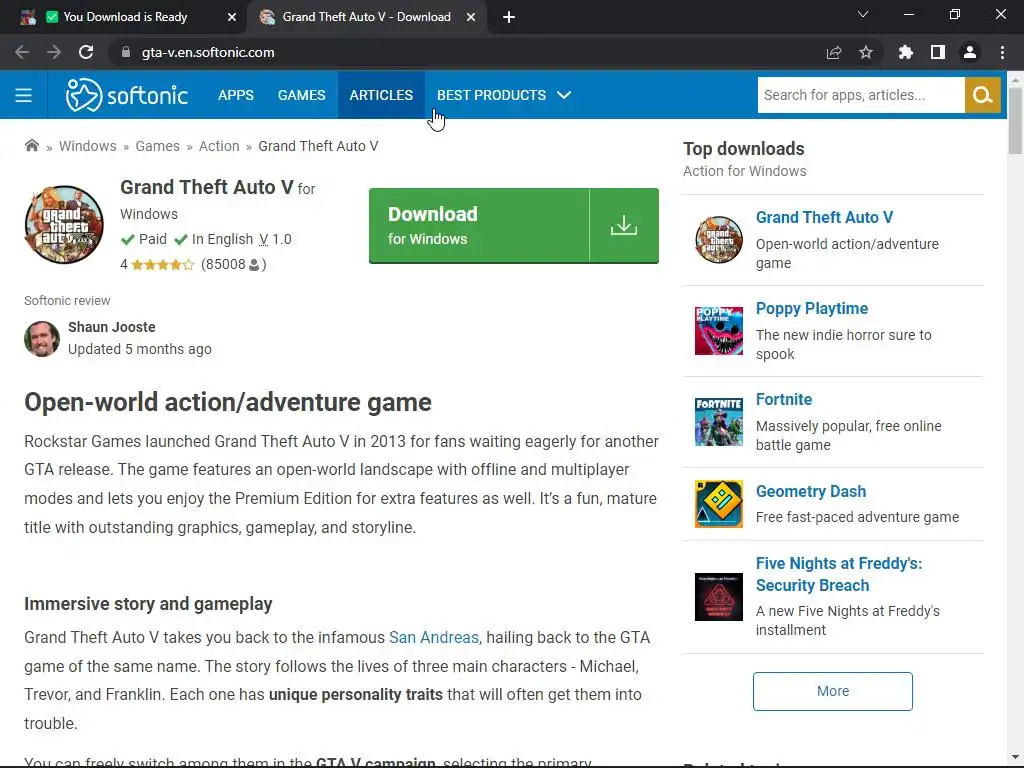Click the V 1.0 version label
This screenshot has height=768, width=1024.
click(x=275, y=239)
